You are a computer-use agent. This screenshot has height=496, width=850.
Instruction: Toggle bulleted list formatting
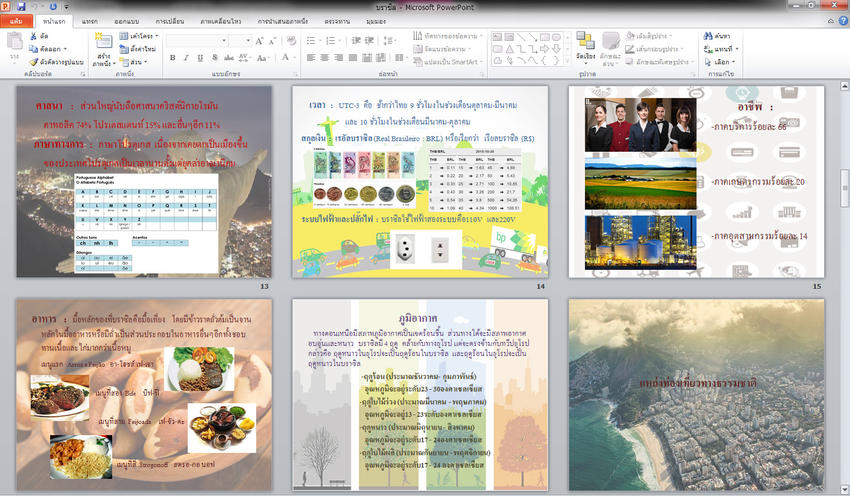point(311,41)
